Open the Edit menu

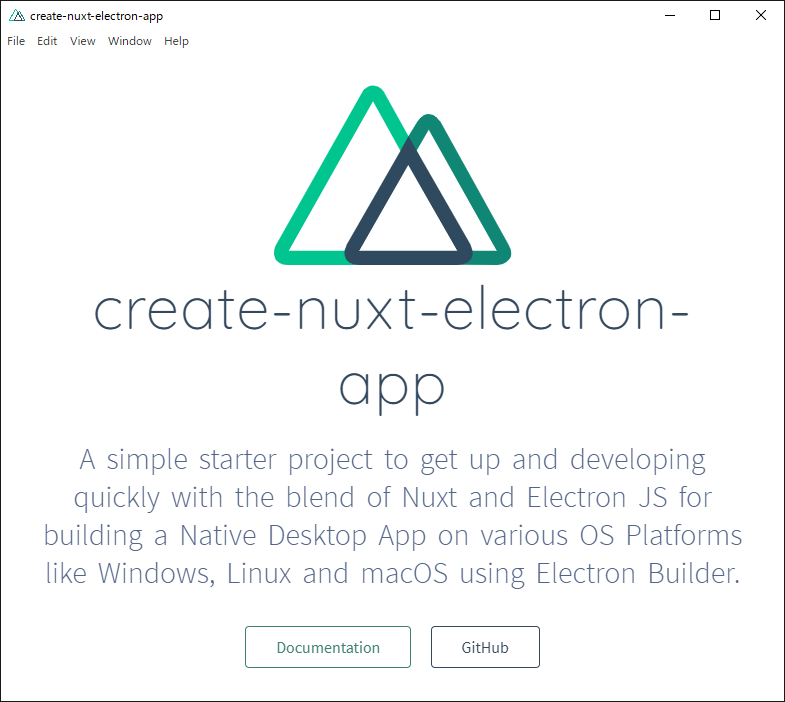click(47, 41)
